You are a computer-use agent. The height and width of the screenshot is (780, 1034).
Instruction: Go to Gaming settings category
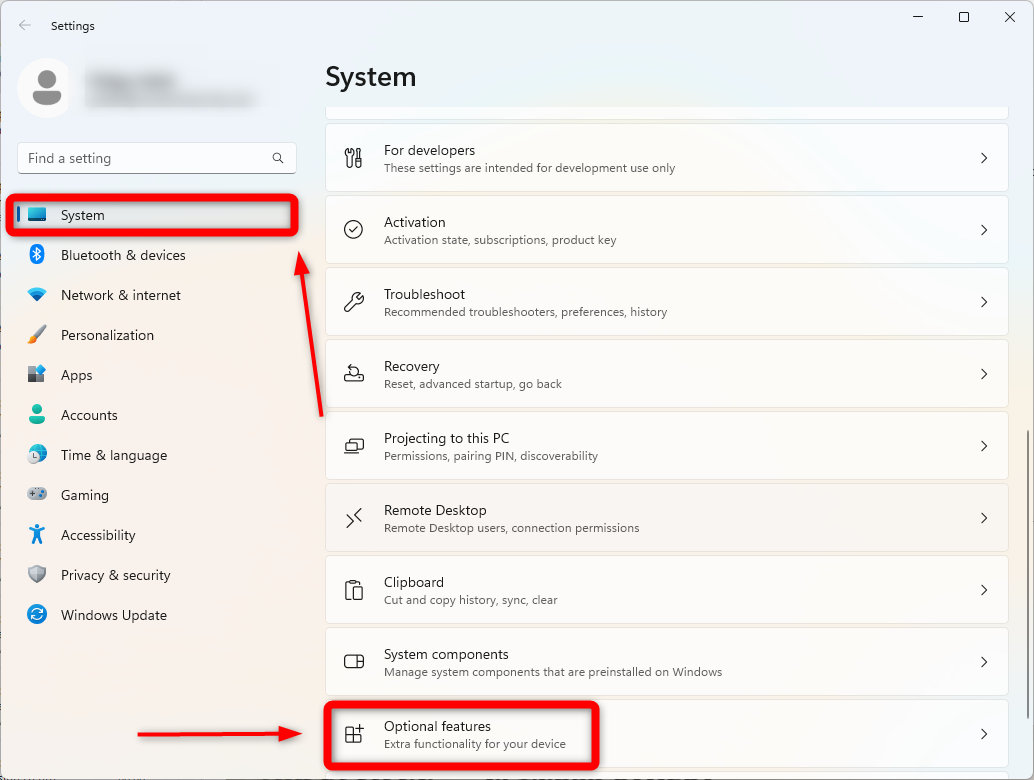point(156,495)
